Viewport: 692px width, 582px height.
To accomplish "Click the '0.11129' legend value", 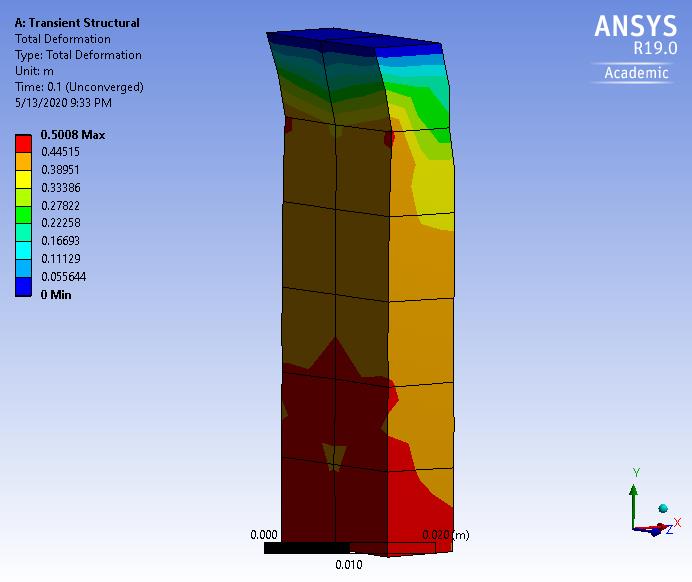I will (x=61, y=259).
